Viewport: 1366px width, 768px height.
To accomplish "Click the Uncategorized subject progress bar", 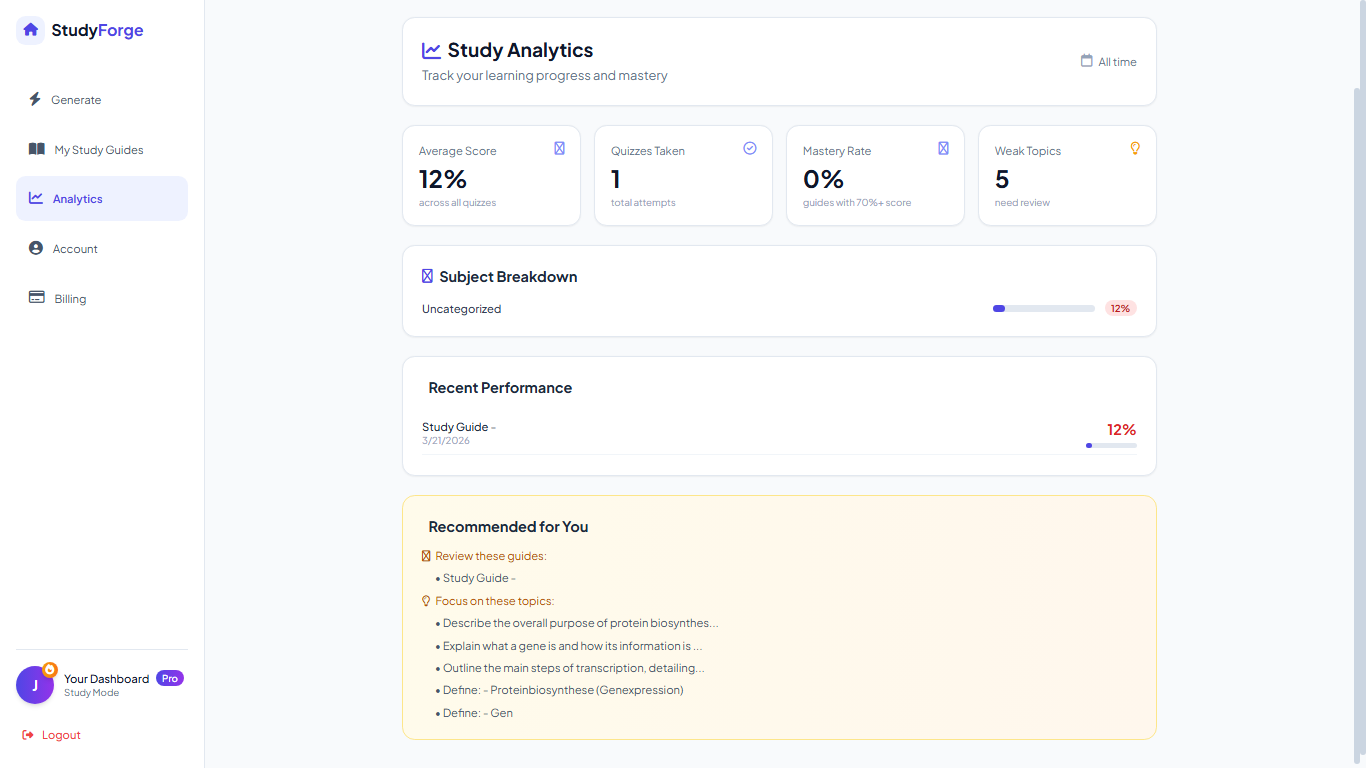I will click(1043, 308).
